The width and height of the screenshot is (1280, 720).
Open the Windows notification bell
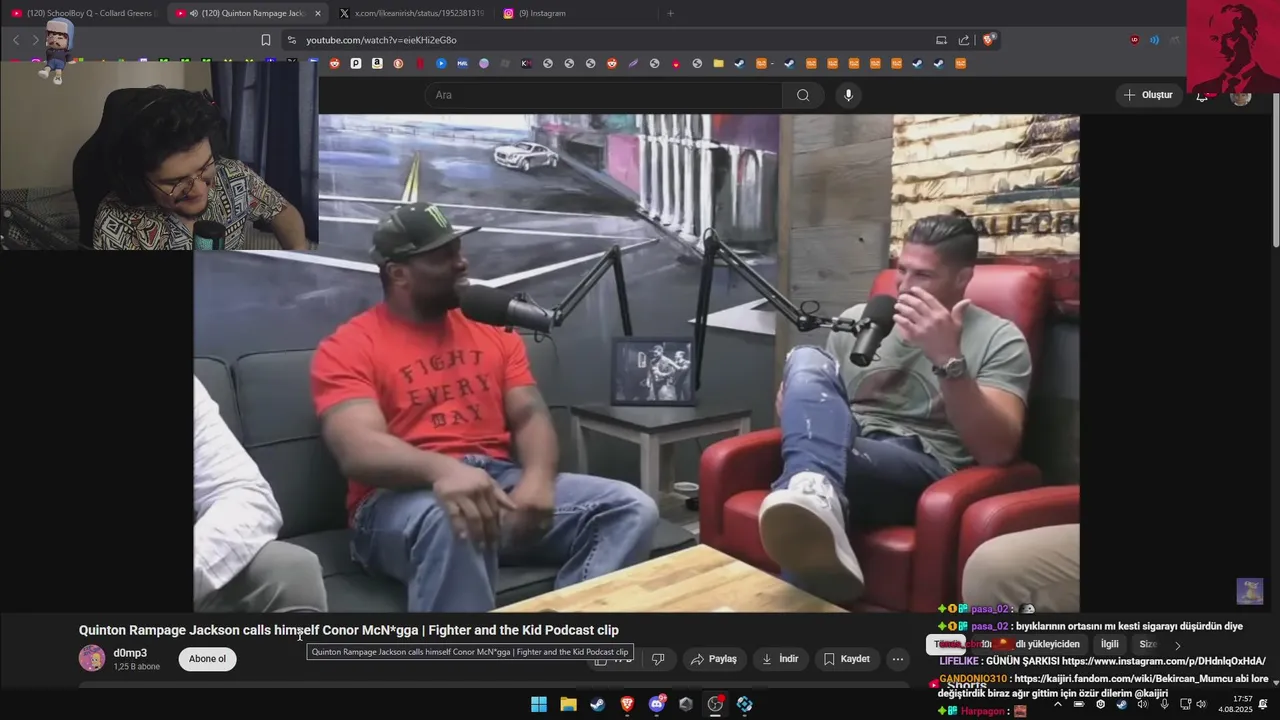(1263, 704)
